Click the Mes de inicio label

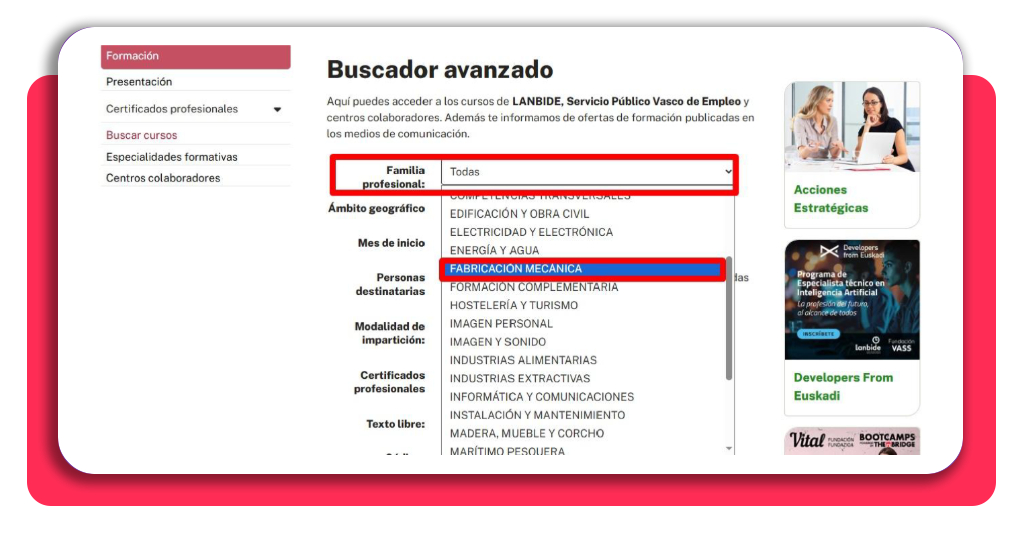point(391,243)
